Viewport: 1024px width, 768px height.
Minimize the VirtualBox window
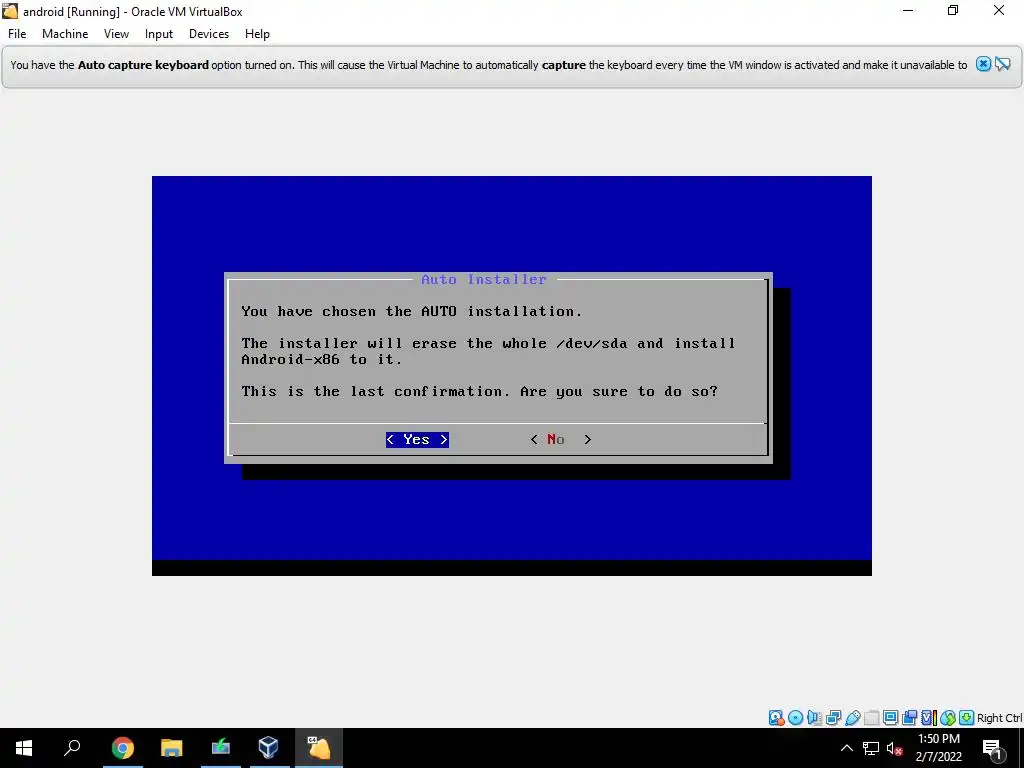point(908,11)
